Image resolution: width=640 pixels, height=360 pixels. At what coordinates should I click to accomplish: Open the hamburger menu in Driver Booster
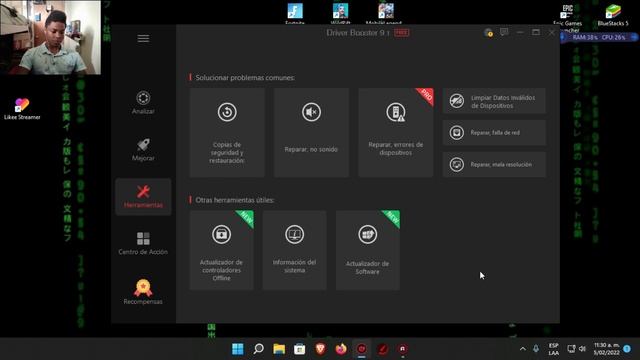click(143, 39)
